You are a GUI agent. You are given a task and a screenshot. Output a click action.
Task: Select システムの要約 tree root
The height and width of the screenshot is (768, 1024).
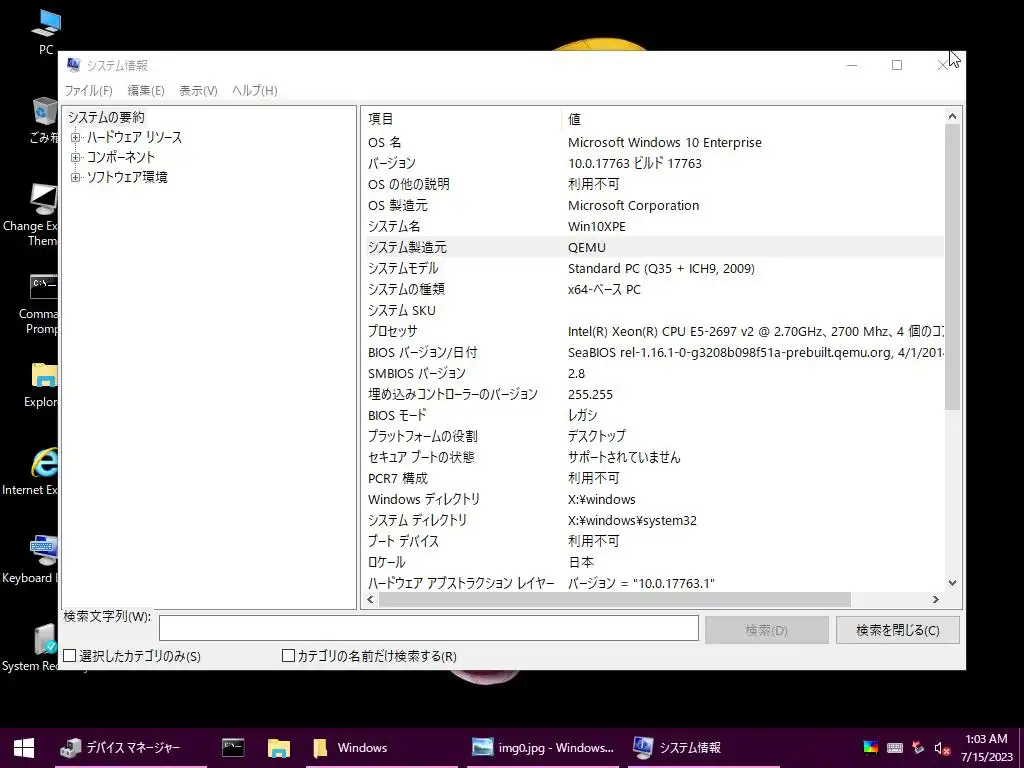(x=106, y=118)
